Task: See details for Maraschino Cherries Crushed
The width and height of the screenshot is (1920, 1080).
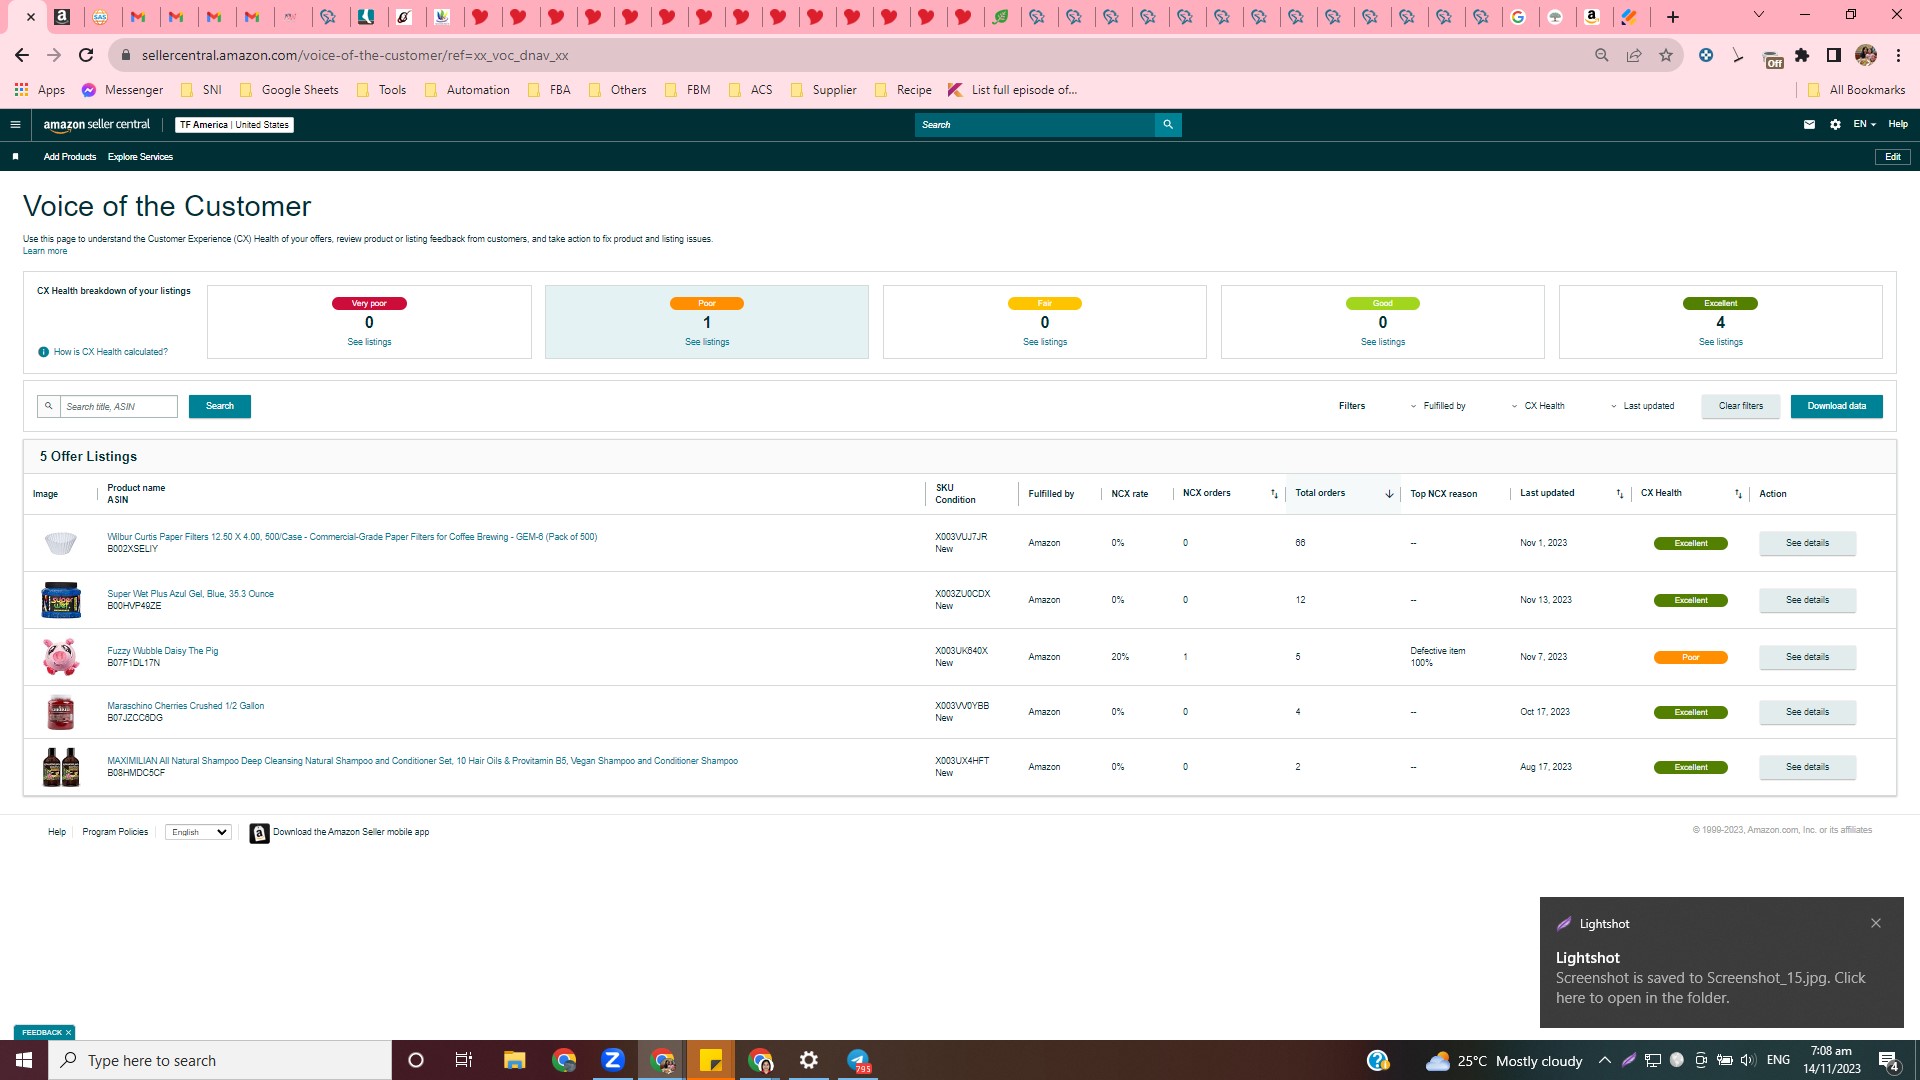Action: pos(1808,713)
